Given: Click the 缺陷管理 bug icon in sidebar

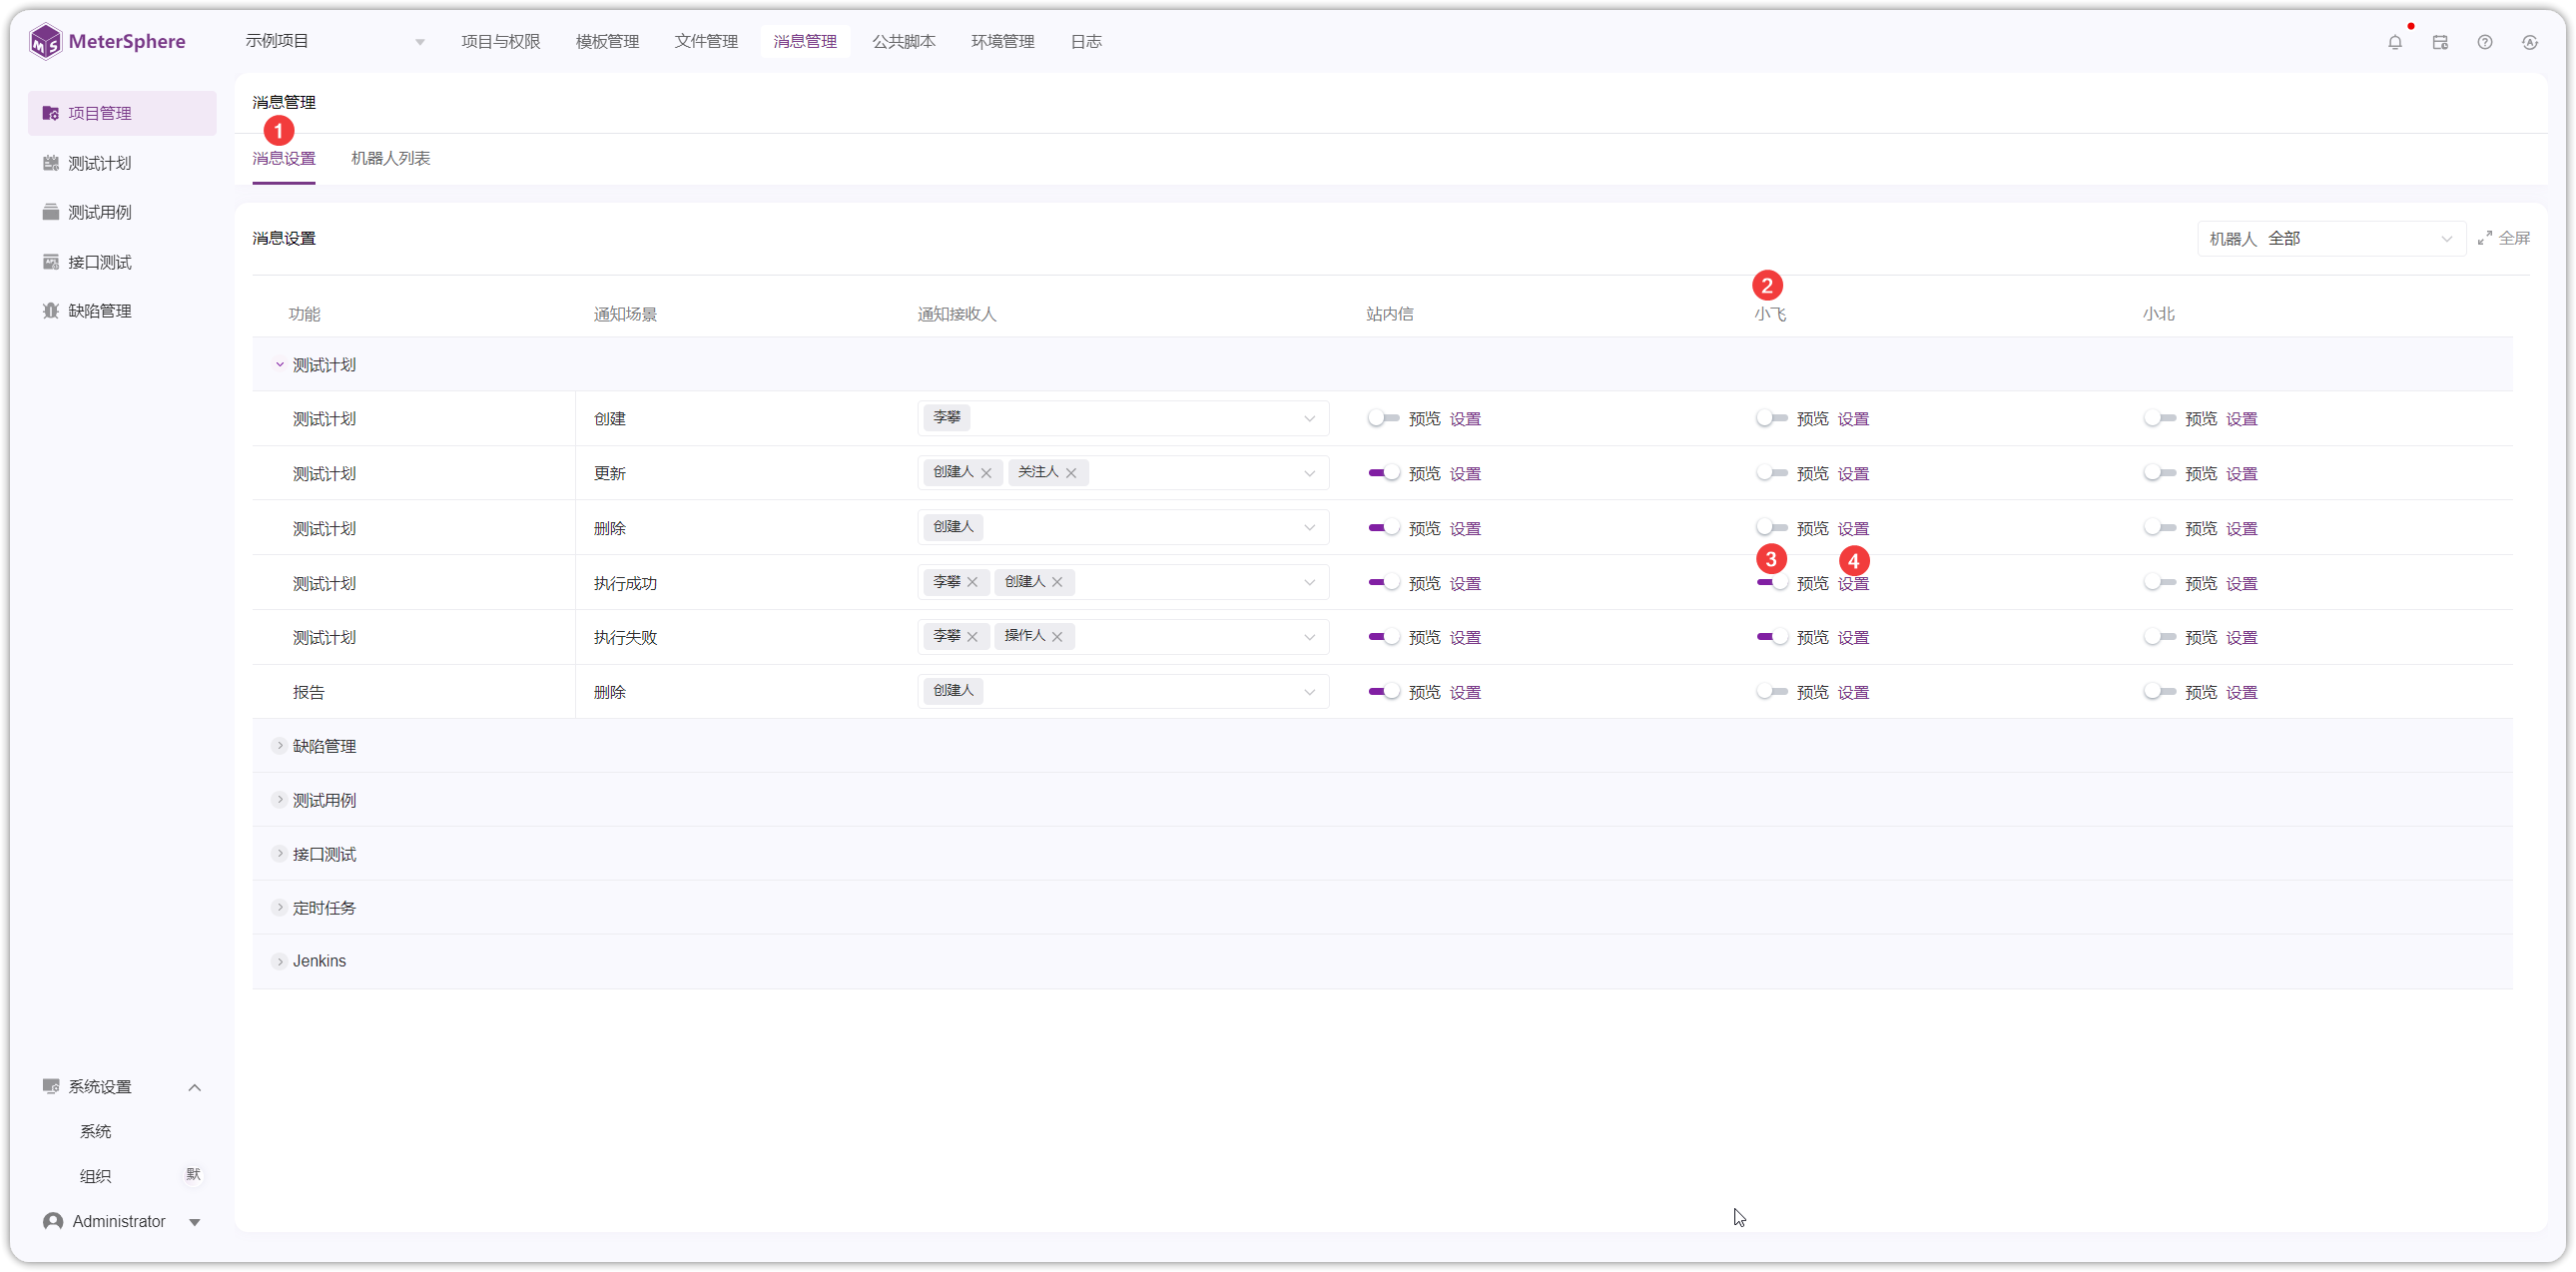Looking at the screenshot, I should (x=50, y=311).
